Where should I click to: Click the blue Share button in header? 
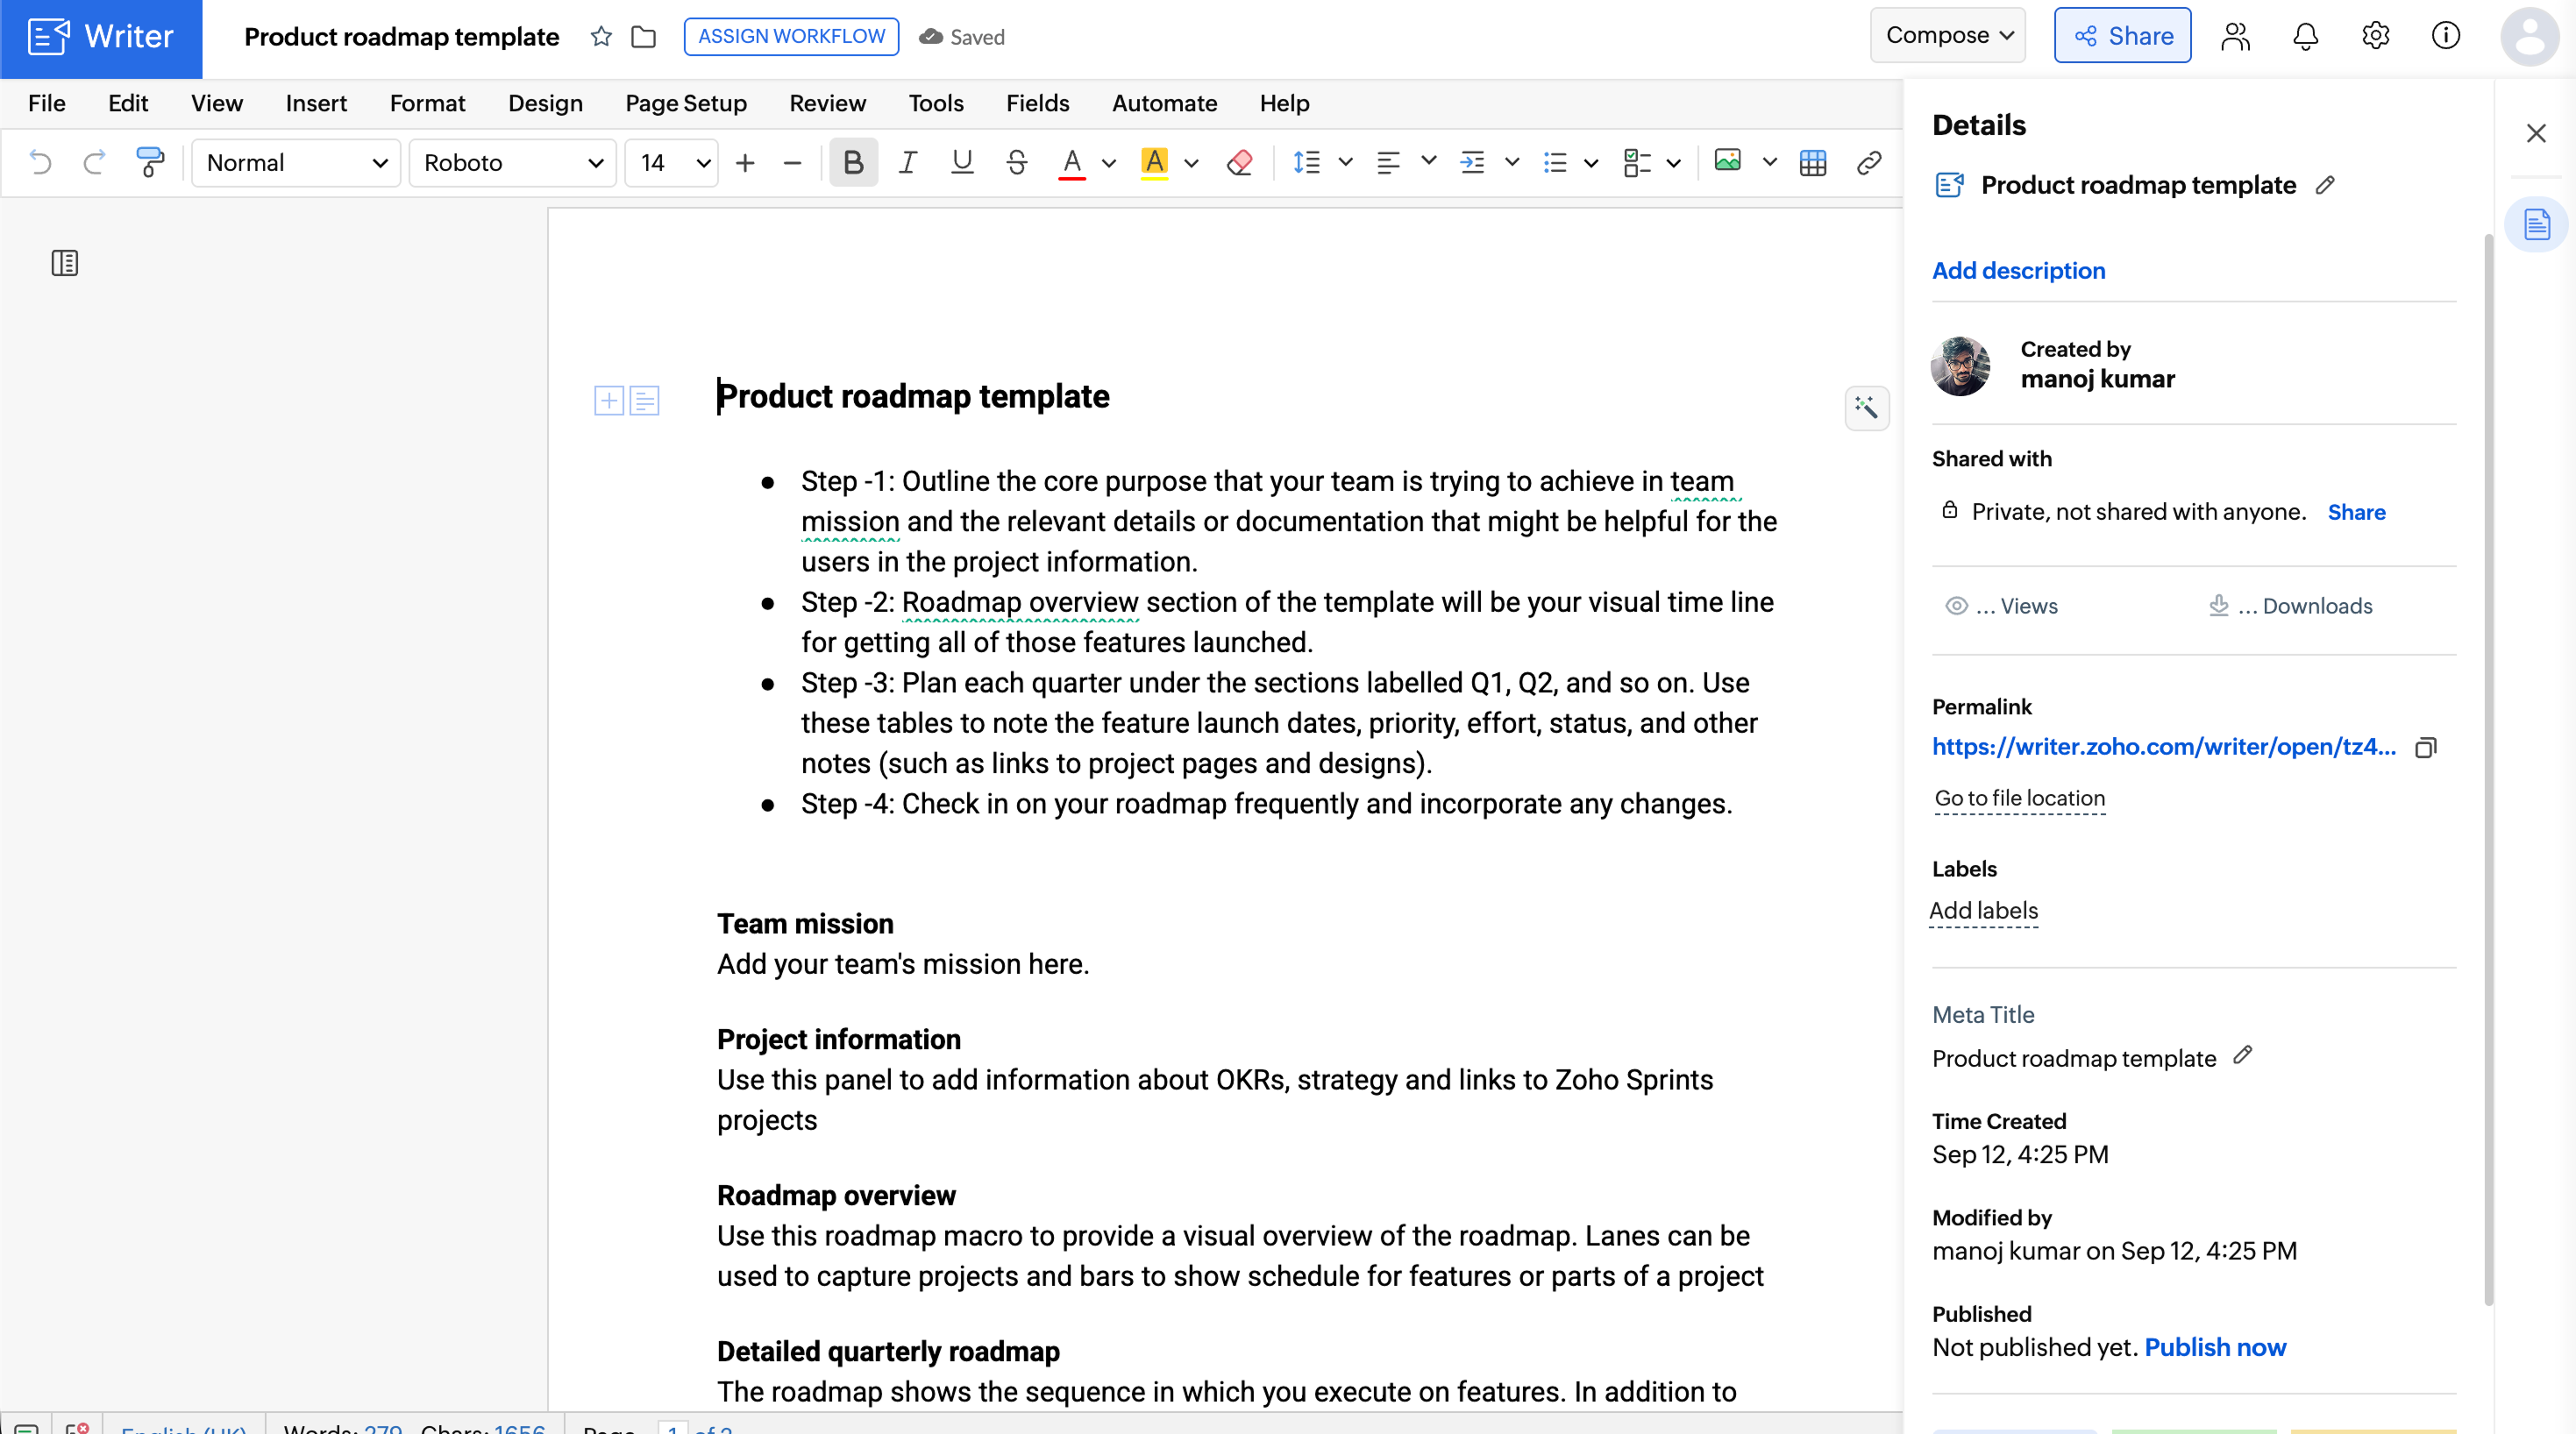(x=2123, y=36)
